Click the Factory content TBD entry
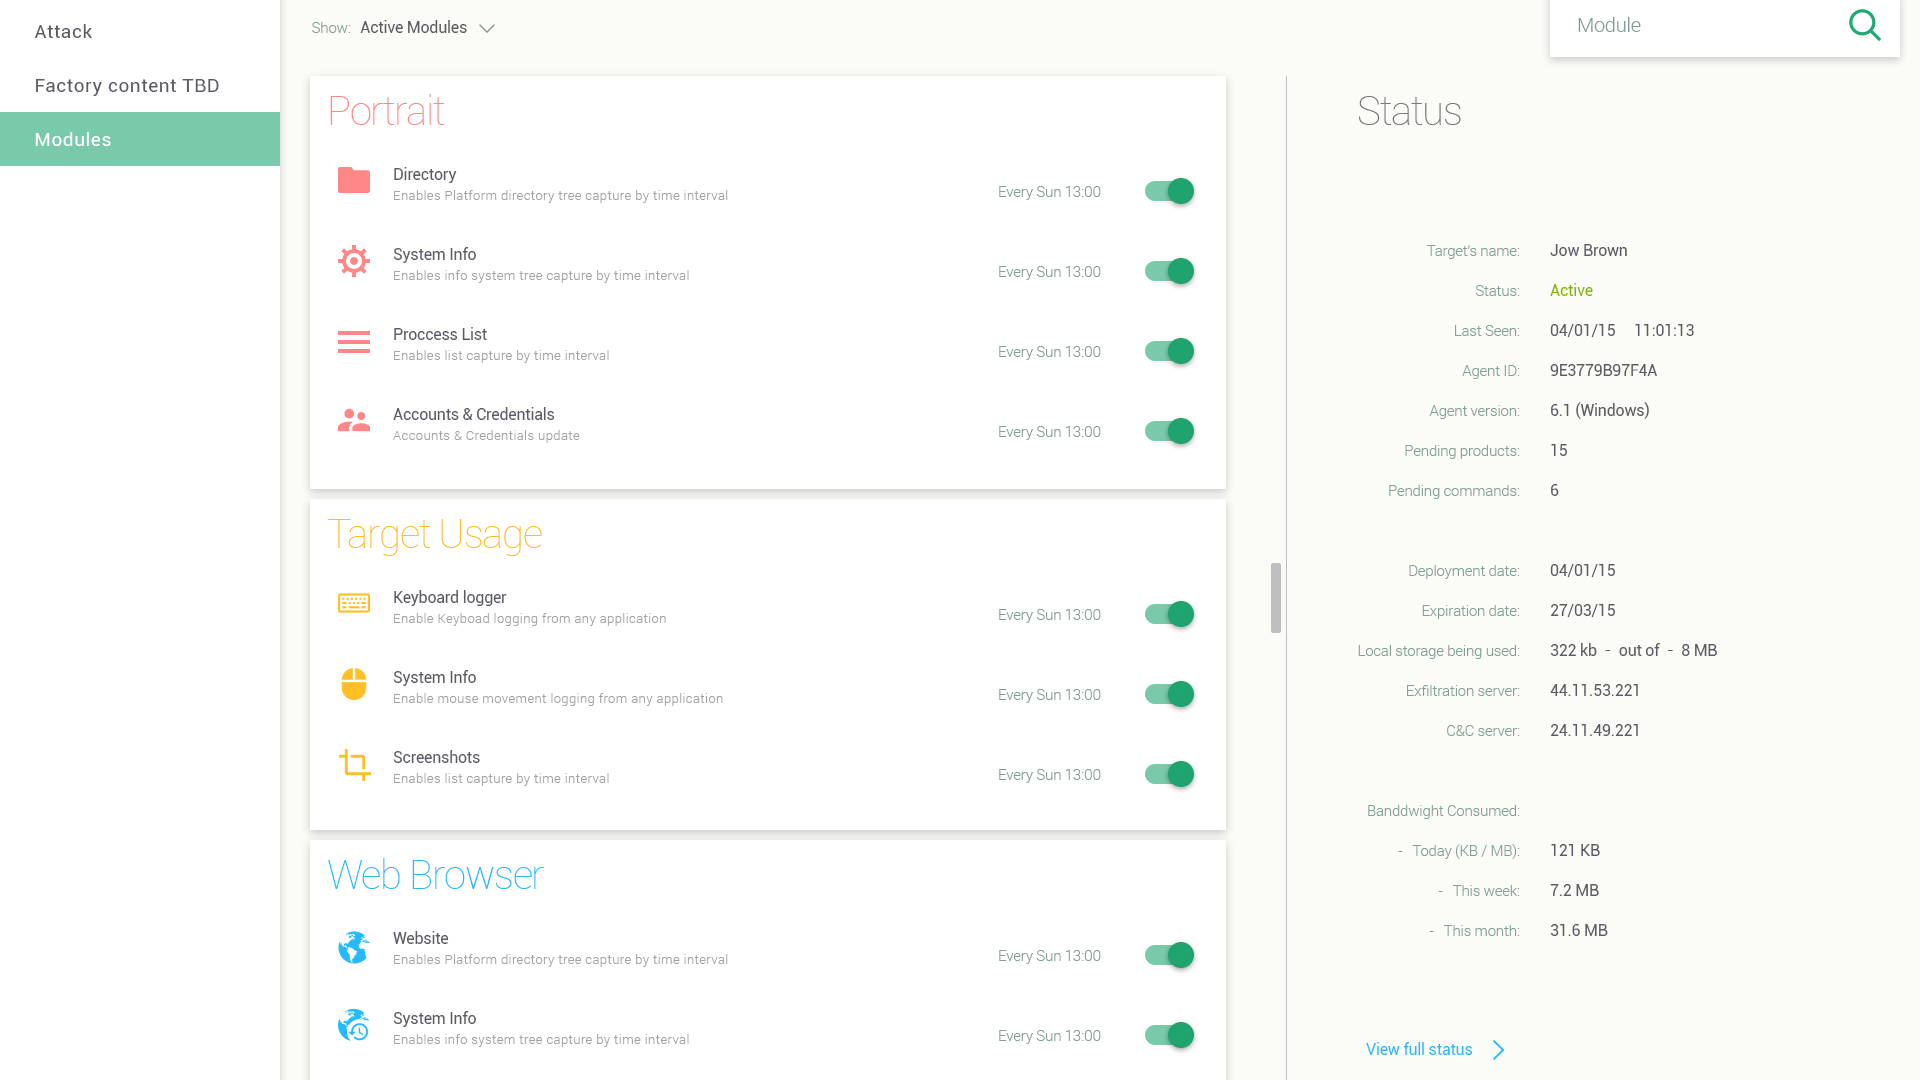This screenshot has width=1920, height=1080. (x=127, y=85)
